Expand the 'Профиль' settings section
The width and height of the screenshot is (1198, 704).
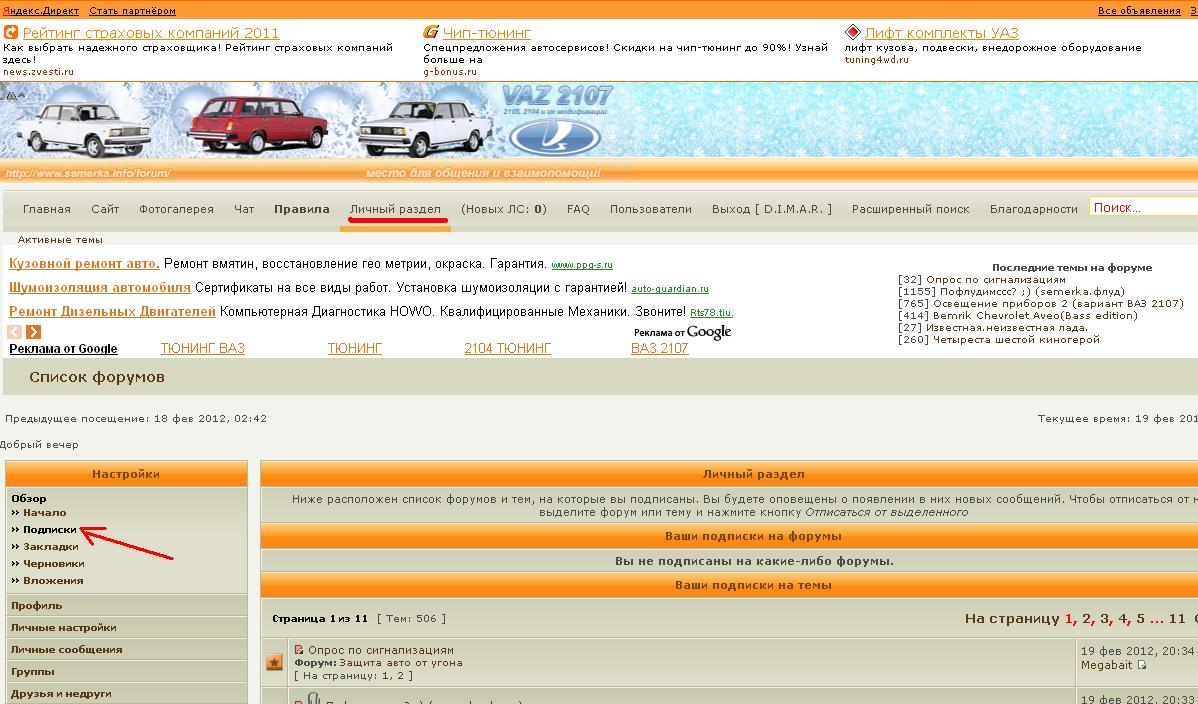(37, 605)
